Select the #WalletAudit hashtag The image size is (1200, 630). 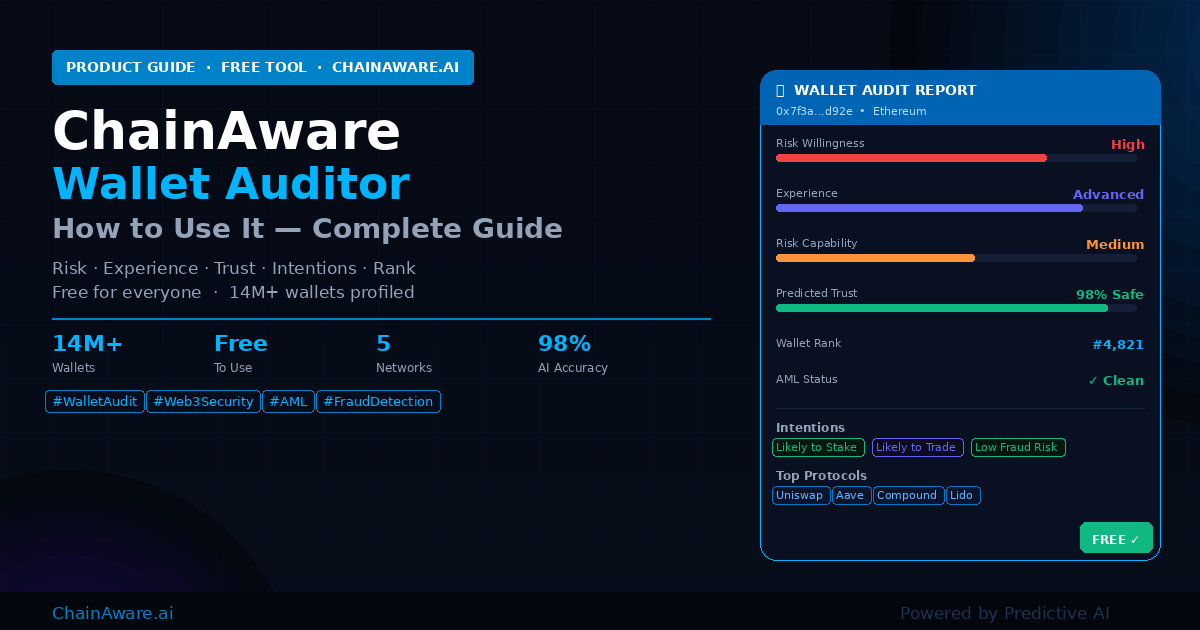pos(95,402)
